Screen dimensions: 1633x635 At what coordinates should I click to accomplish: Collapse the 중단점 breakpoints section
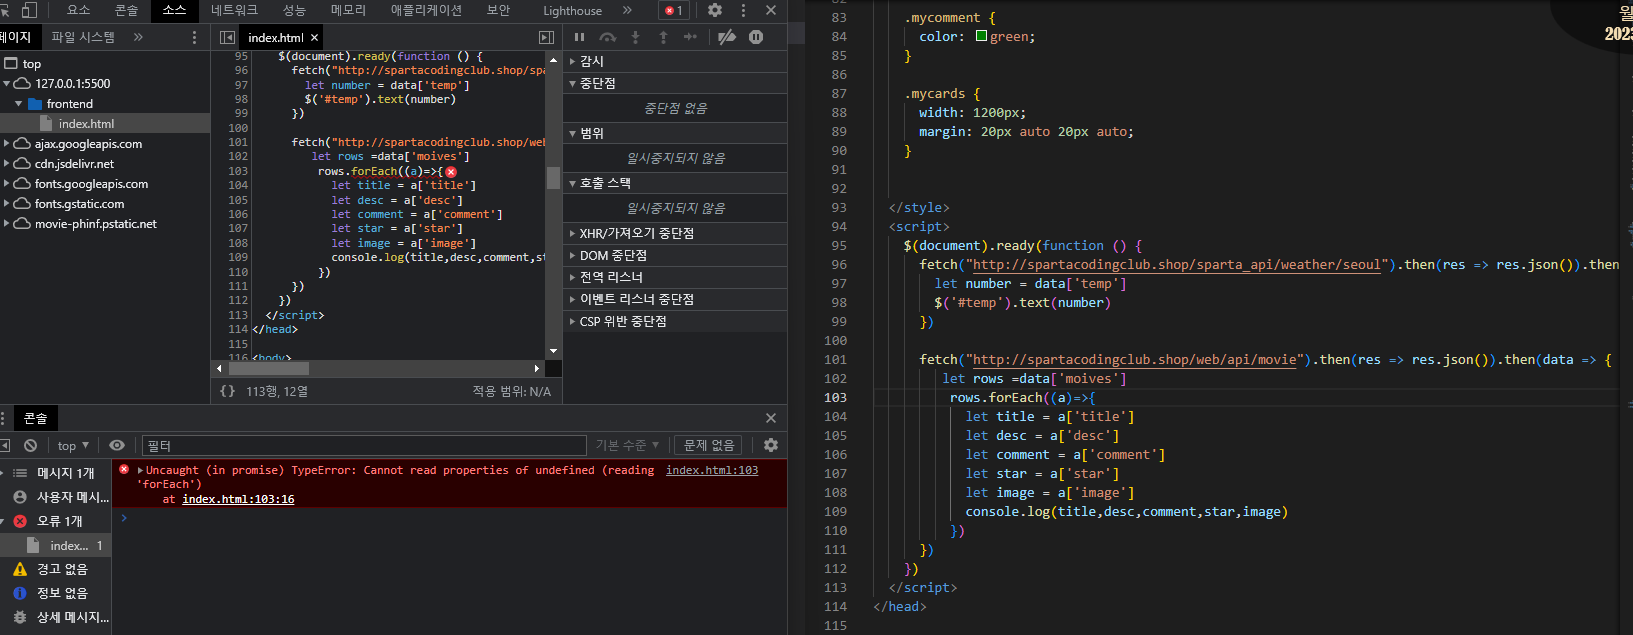675,83
